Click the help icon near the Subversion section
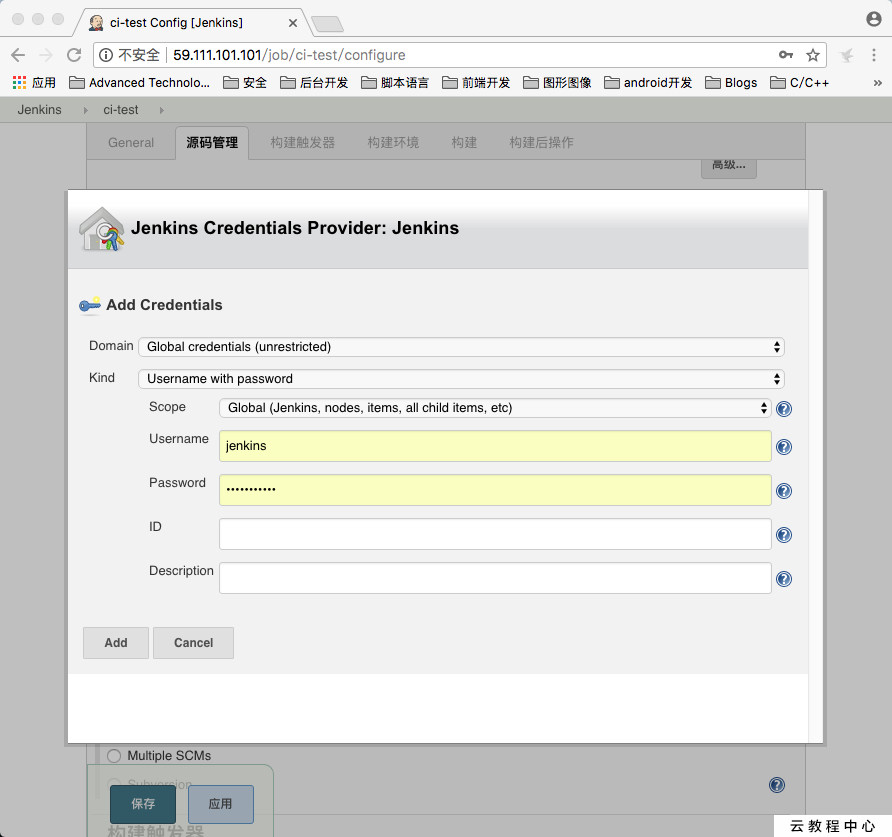892x837 pixels. pyautogui.click(x=777, y=785)
